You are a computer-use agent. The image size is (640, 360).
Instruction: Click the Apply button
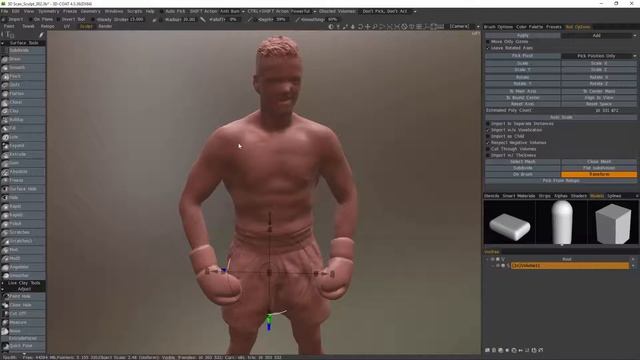[522, 36]
